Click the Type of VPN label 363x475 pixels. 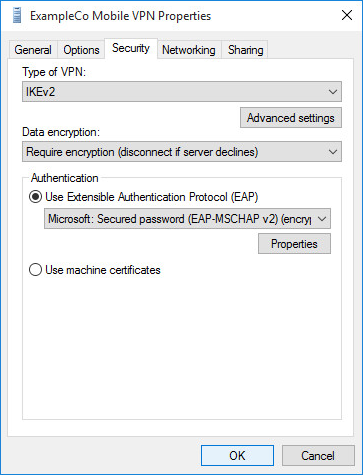(x=54, y=72)
